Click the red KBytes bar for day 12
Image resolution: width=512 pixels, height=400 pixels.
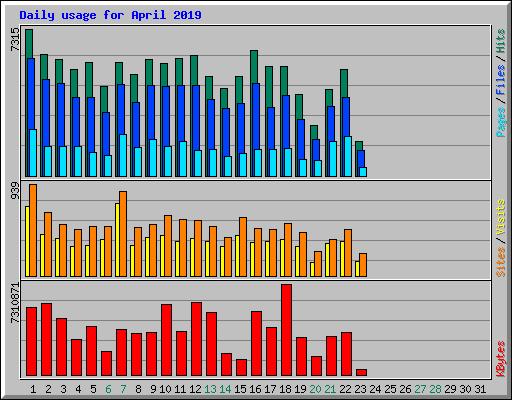click(196, 339)
